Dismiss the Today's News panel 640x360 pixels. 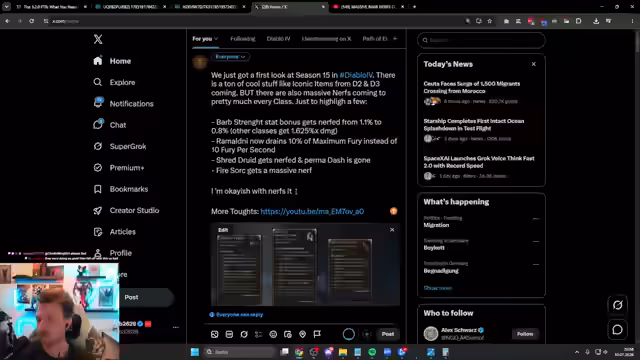point(533,64)
